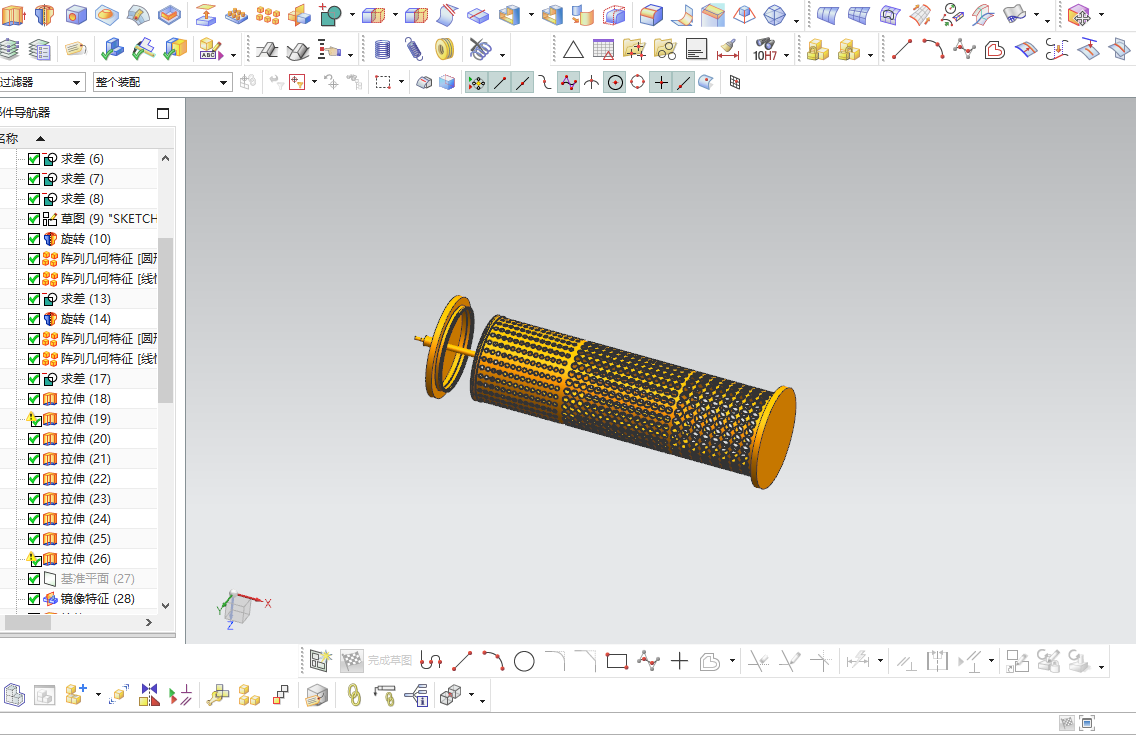Select the Point tool in sketch toolbar
This screenshot has height=735, width=1136.
(x=680, y=660)
